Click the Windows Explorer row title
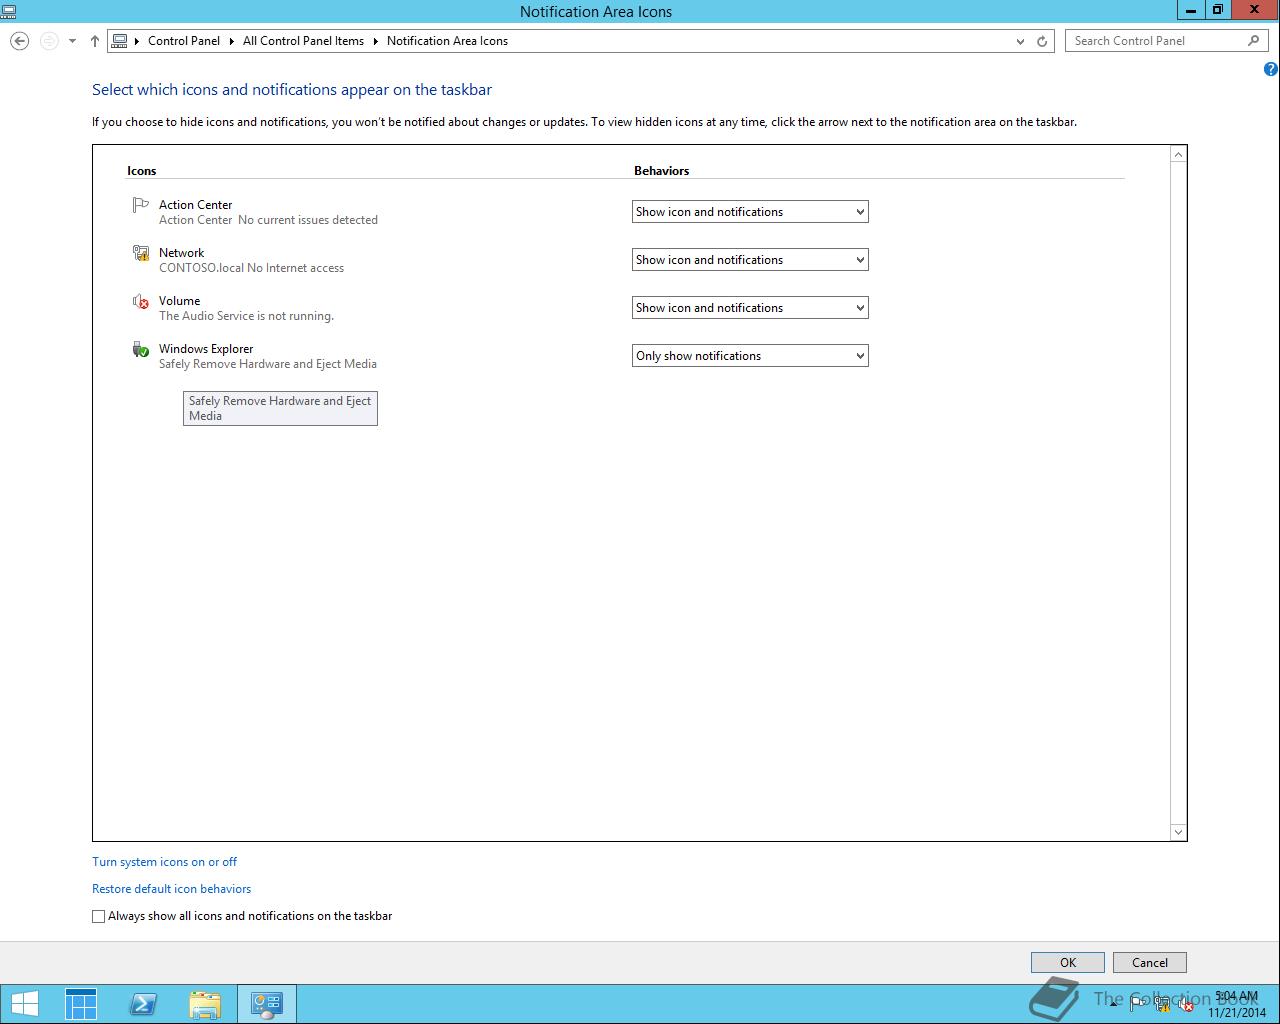Screen dimensions: 1280x1024 pos(206,349)
